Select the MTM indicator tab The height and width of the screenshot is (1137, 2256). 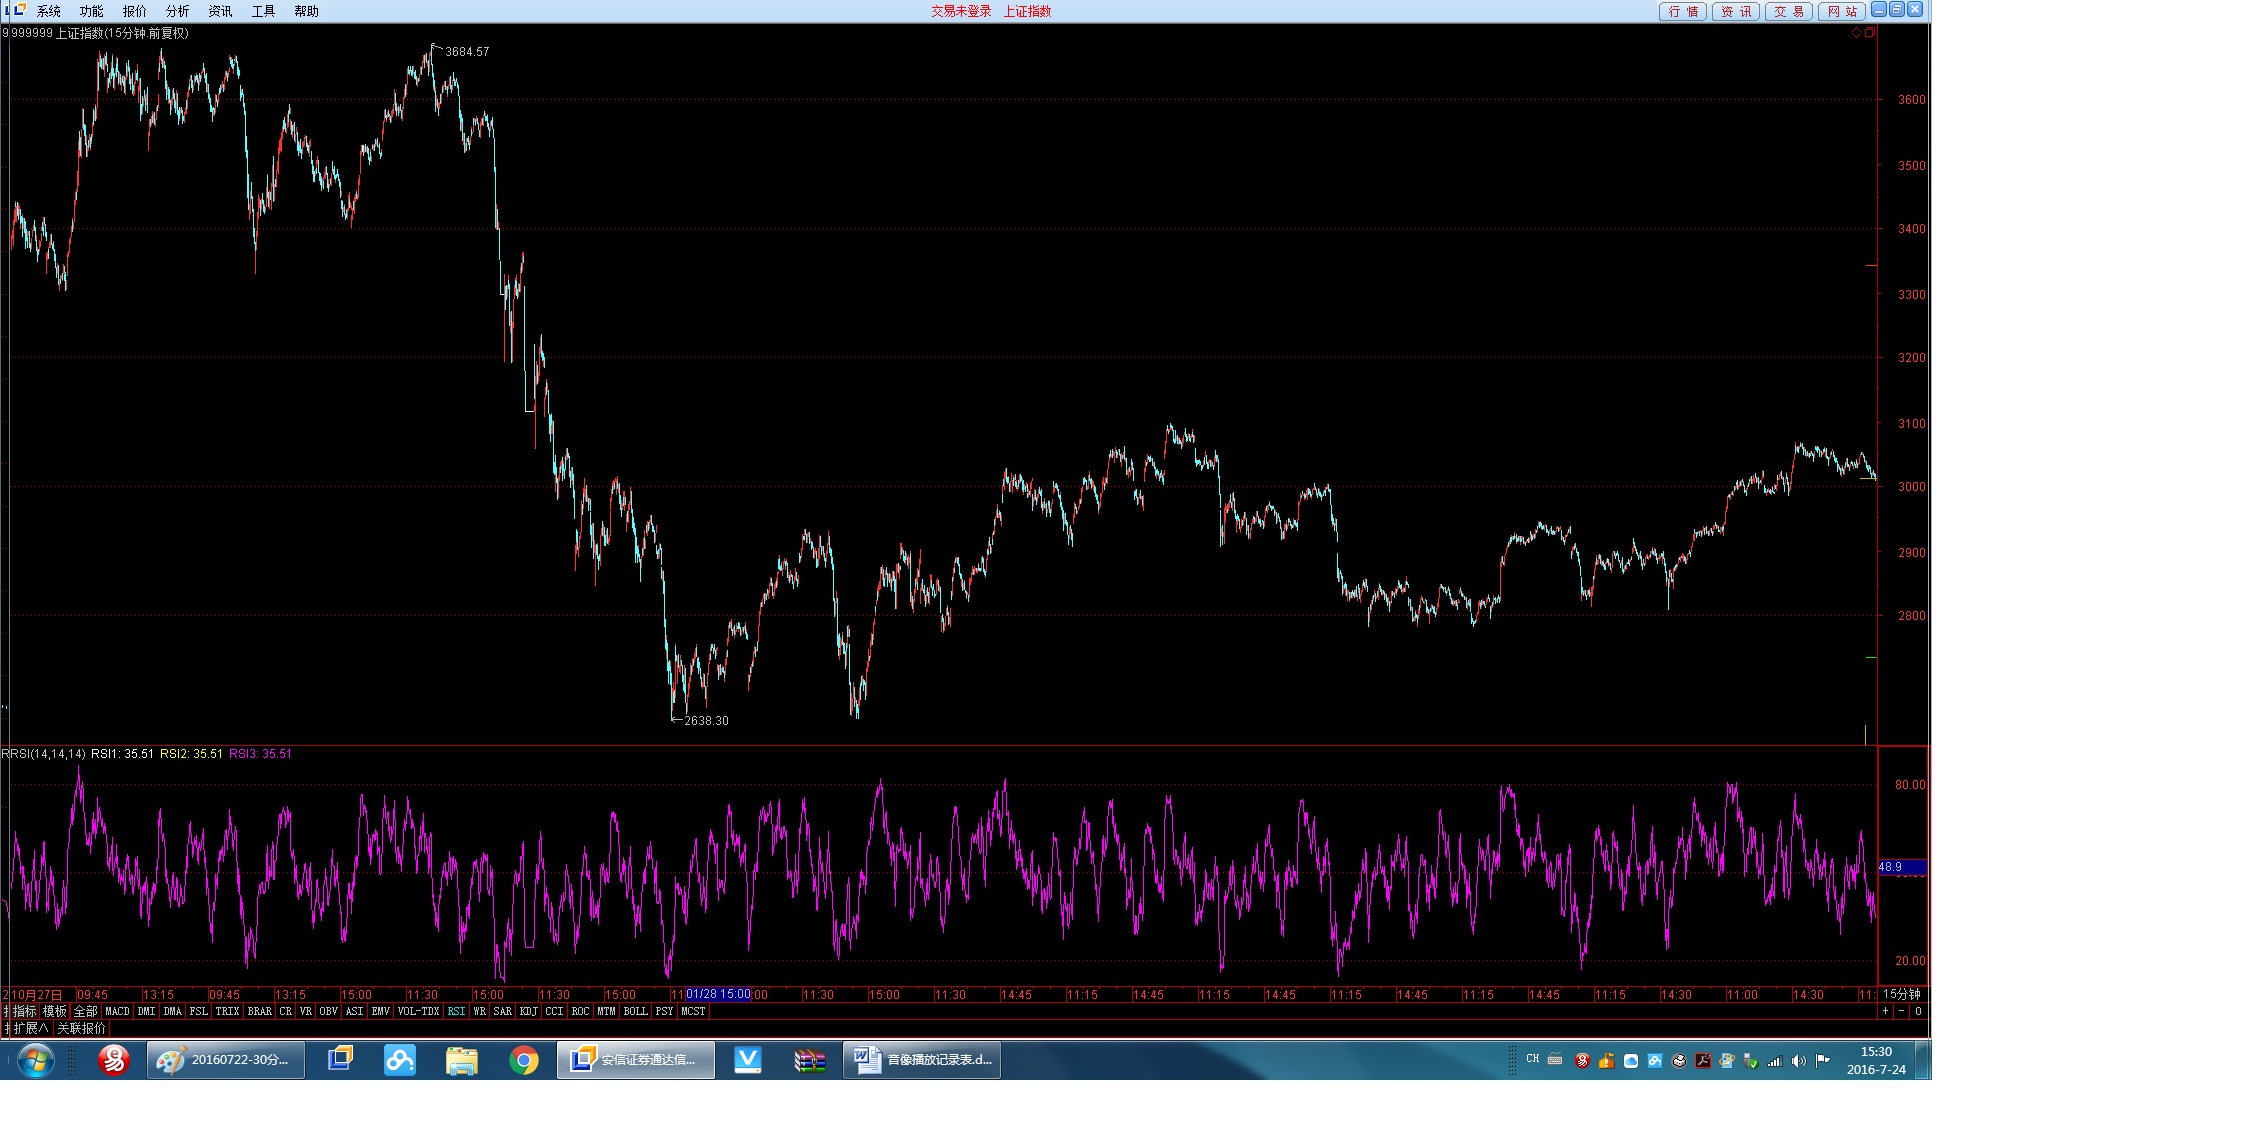tap(606, 1011)
